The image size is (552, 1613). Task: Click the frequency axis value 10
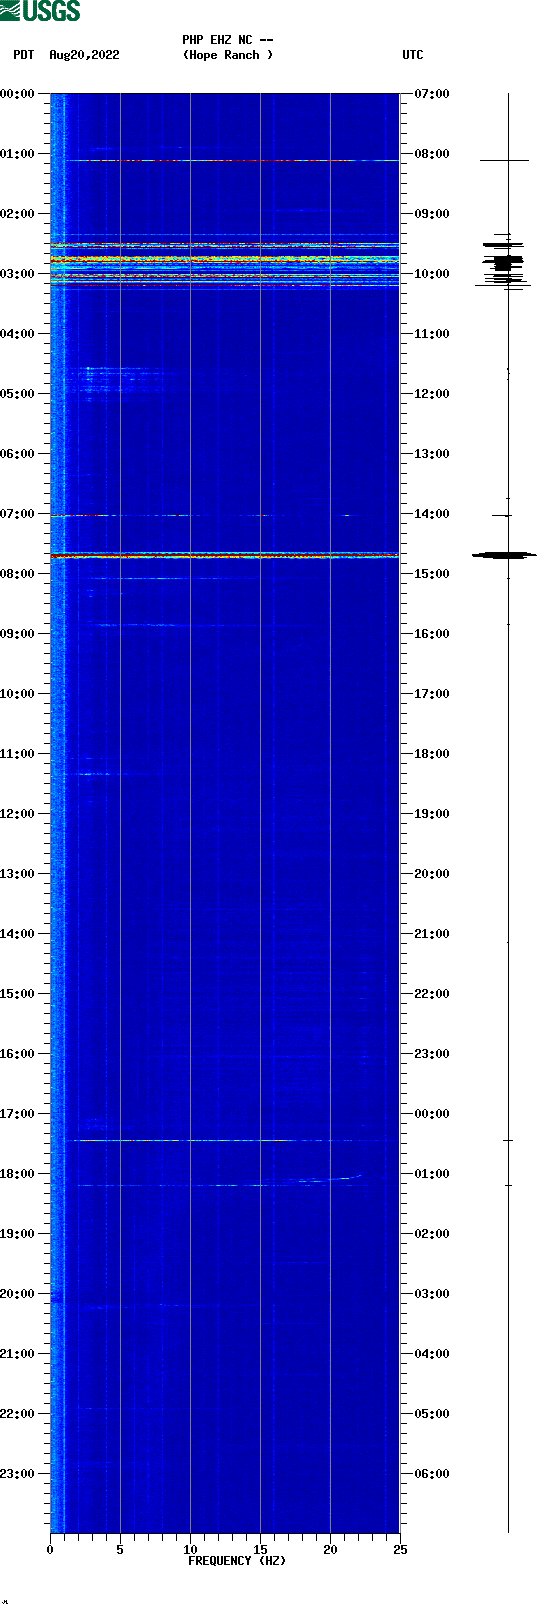click(x=190, y=1550)
